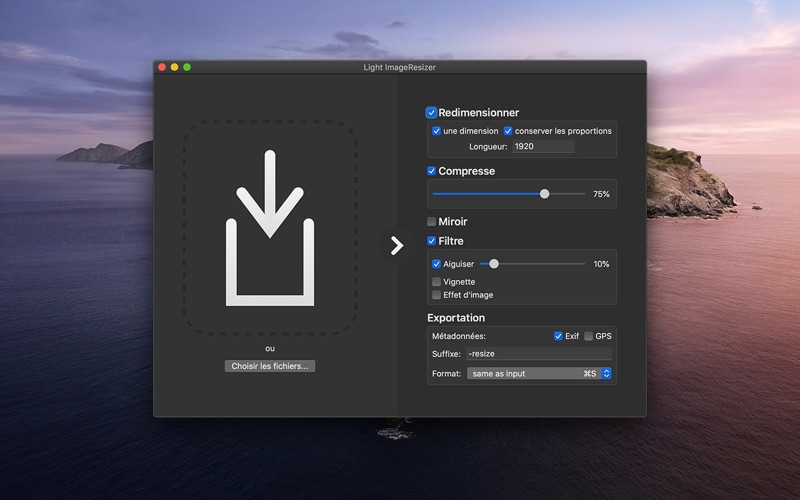Click the Longueur field showing 1920

click(x=543, y=146)
